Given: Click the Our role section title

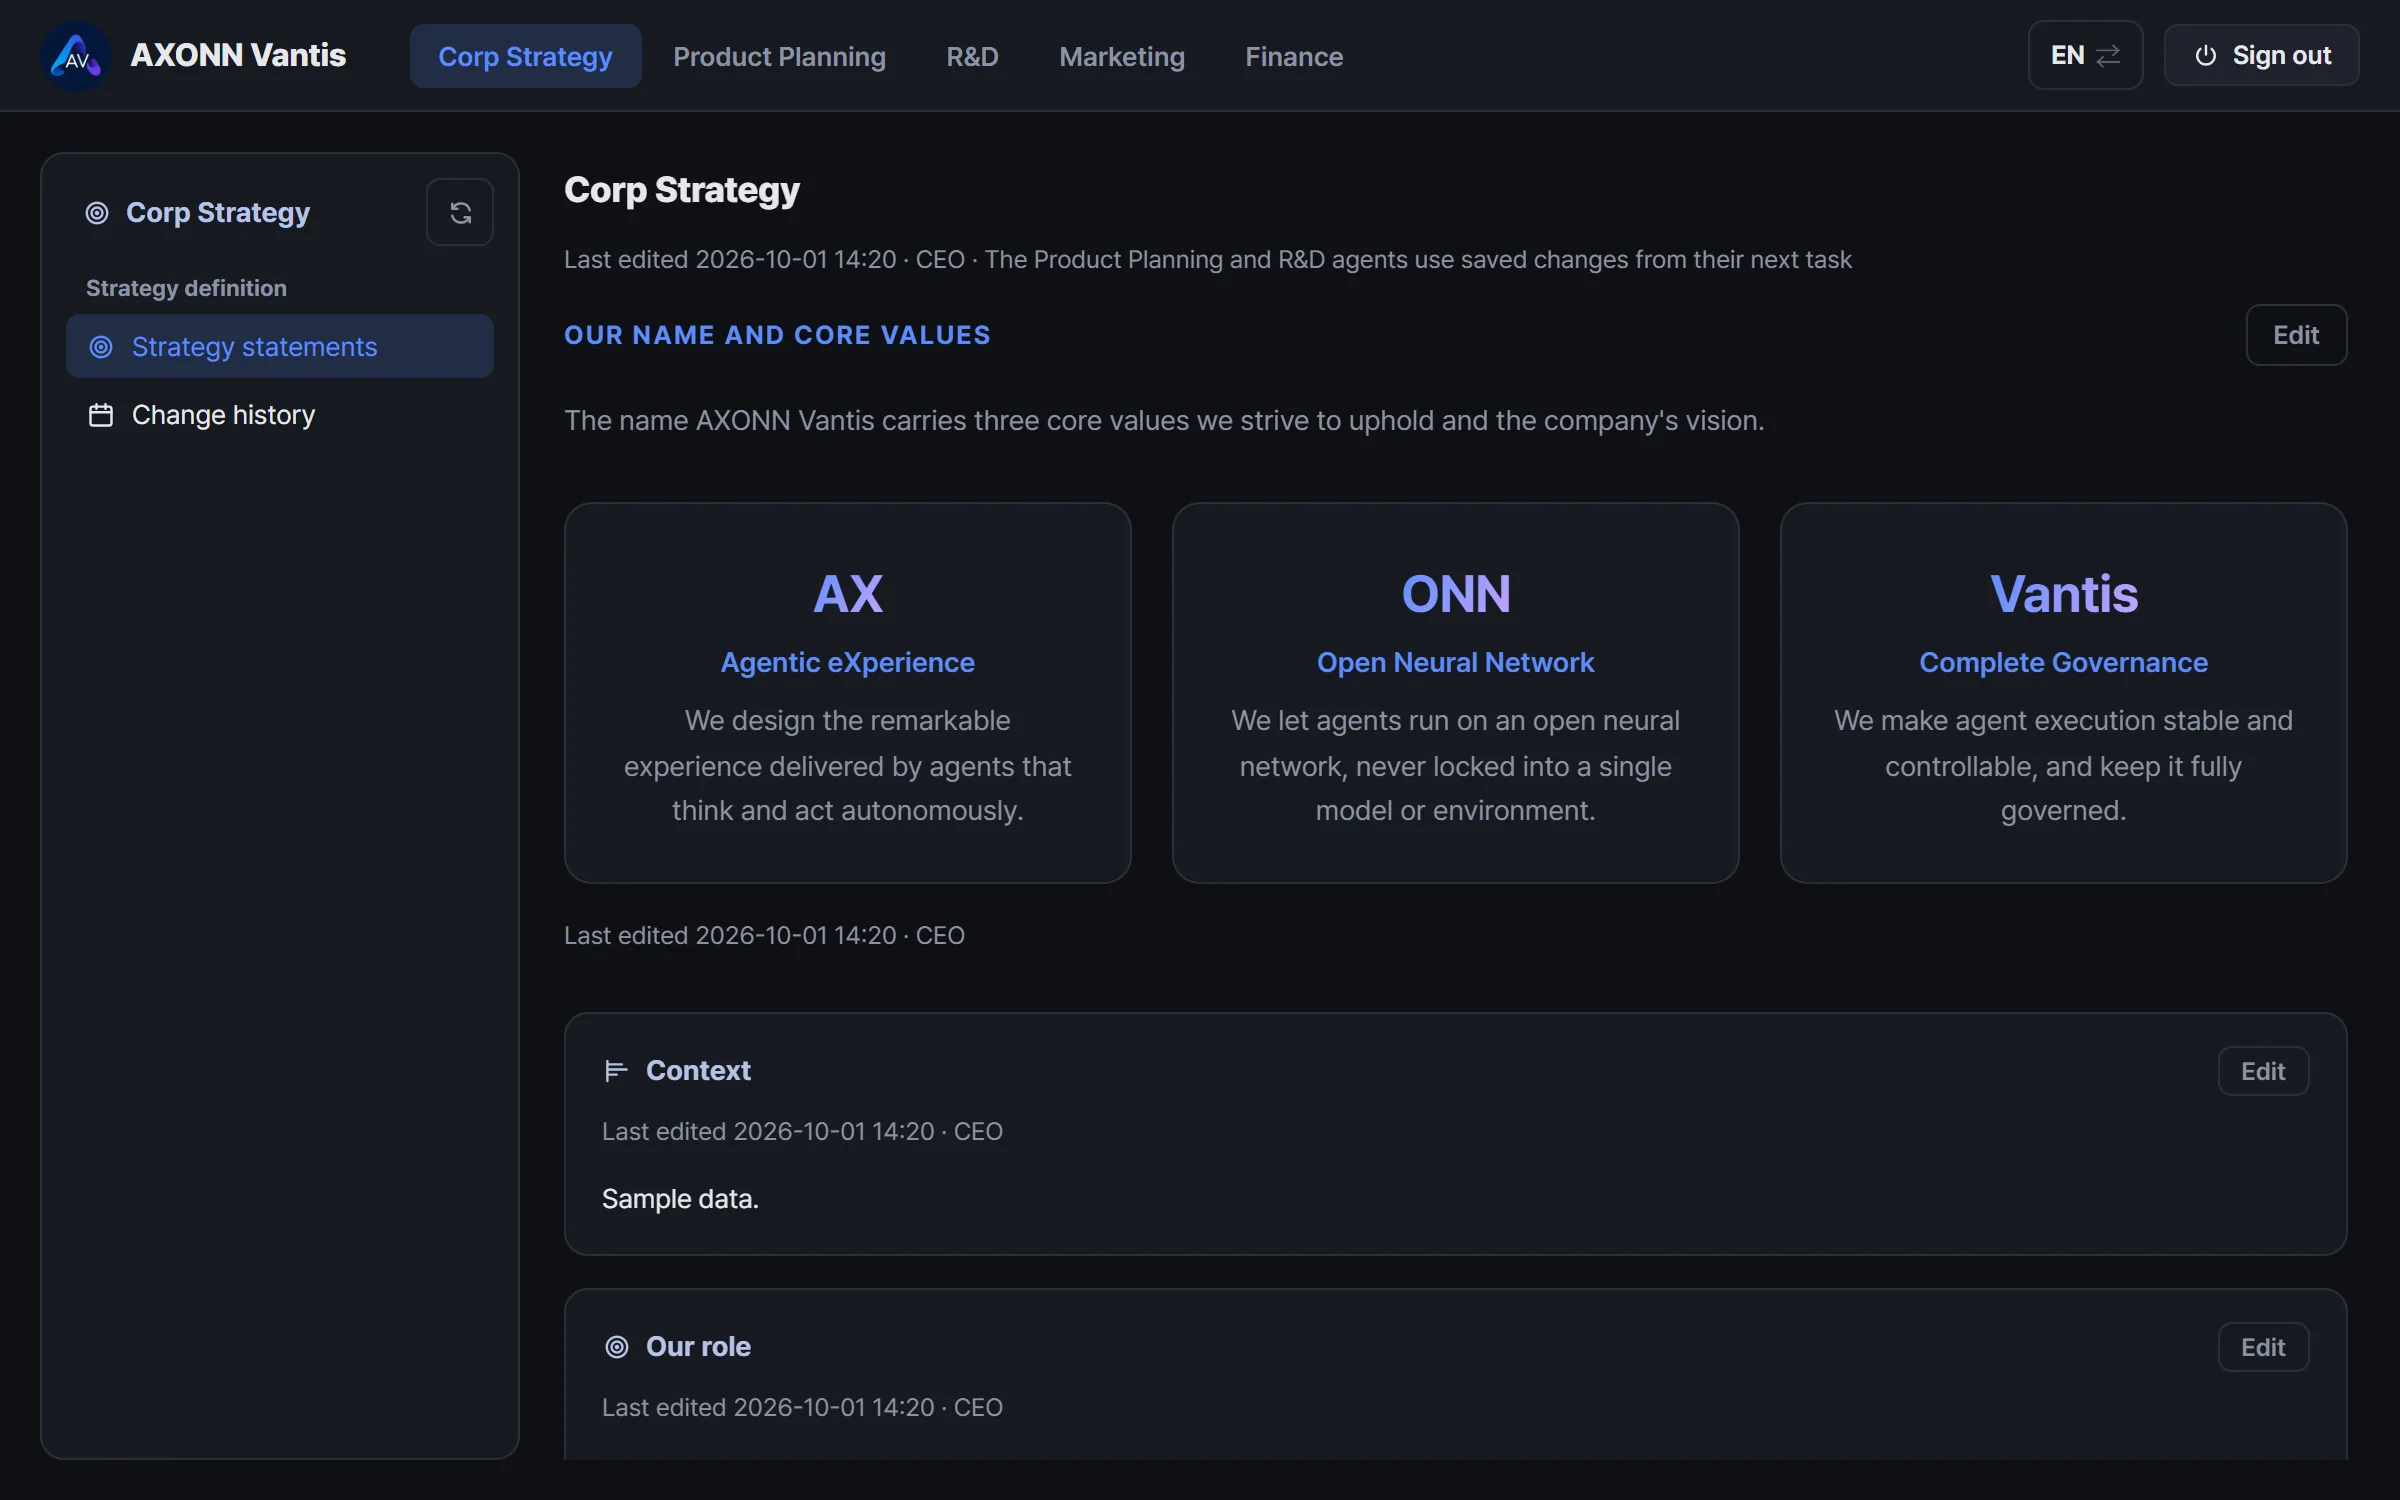Looking at the screenshot, I should click(x=698, y=1347).
